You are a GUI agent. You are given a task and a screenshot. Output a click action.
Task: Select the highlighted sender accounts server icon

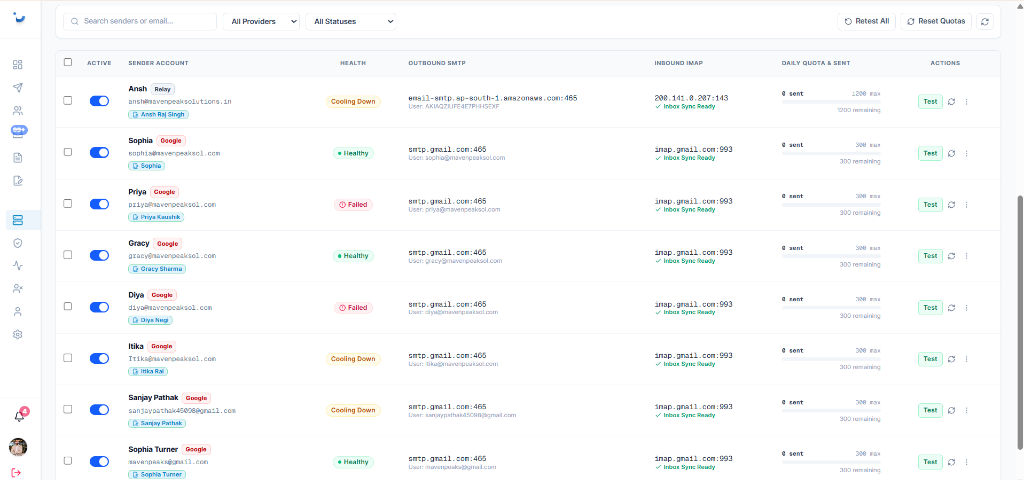point(18,220)
